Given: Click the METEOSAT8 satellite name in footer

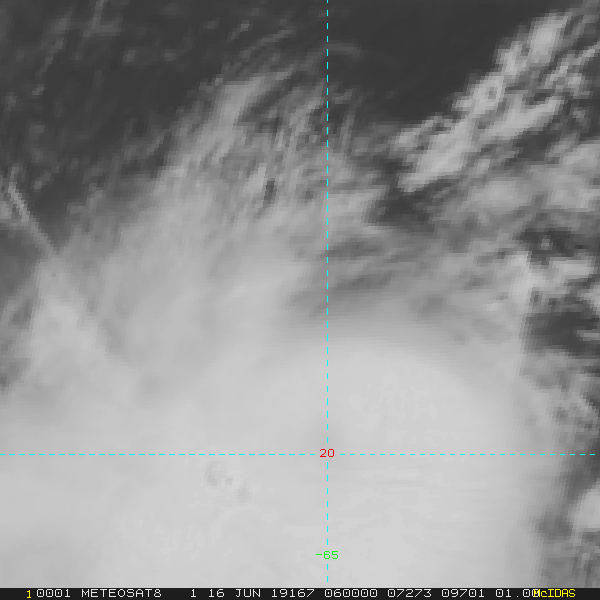Looking at the screenshot, I should tap(121, 593).
